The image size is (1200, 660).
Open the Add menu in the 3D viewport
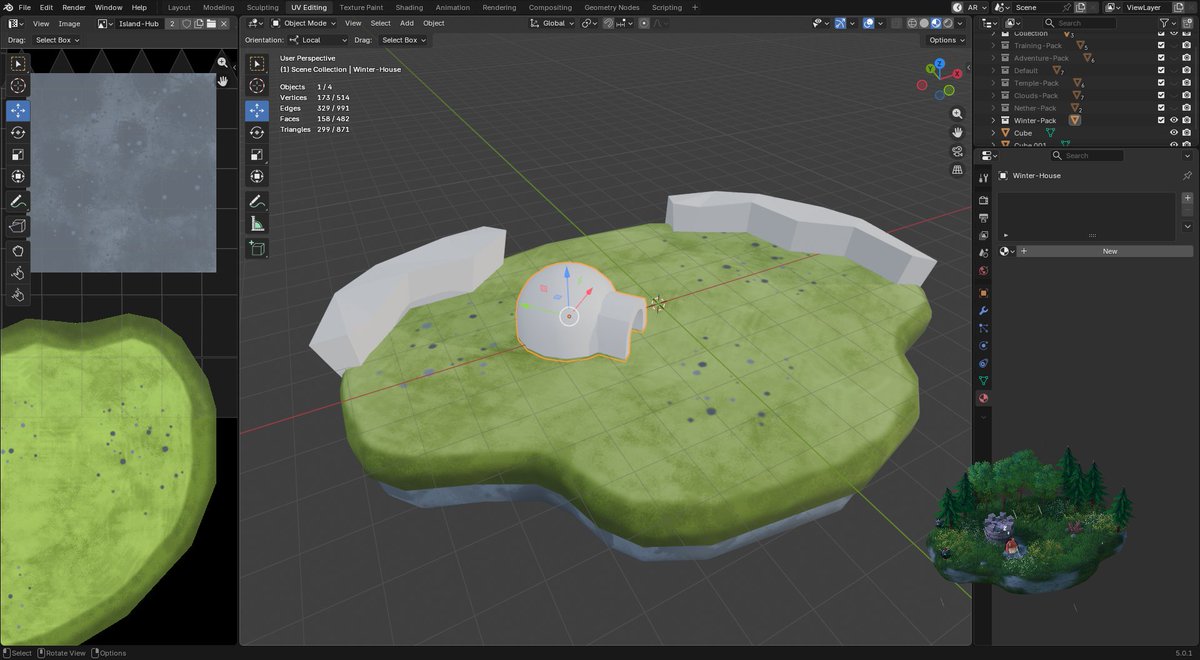407,23
